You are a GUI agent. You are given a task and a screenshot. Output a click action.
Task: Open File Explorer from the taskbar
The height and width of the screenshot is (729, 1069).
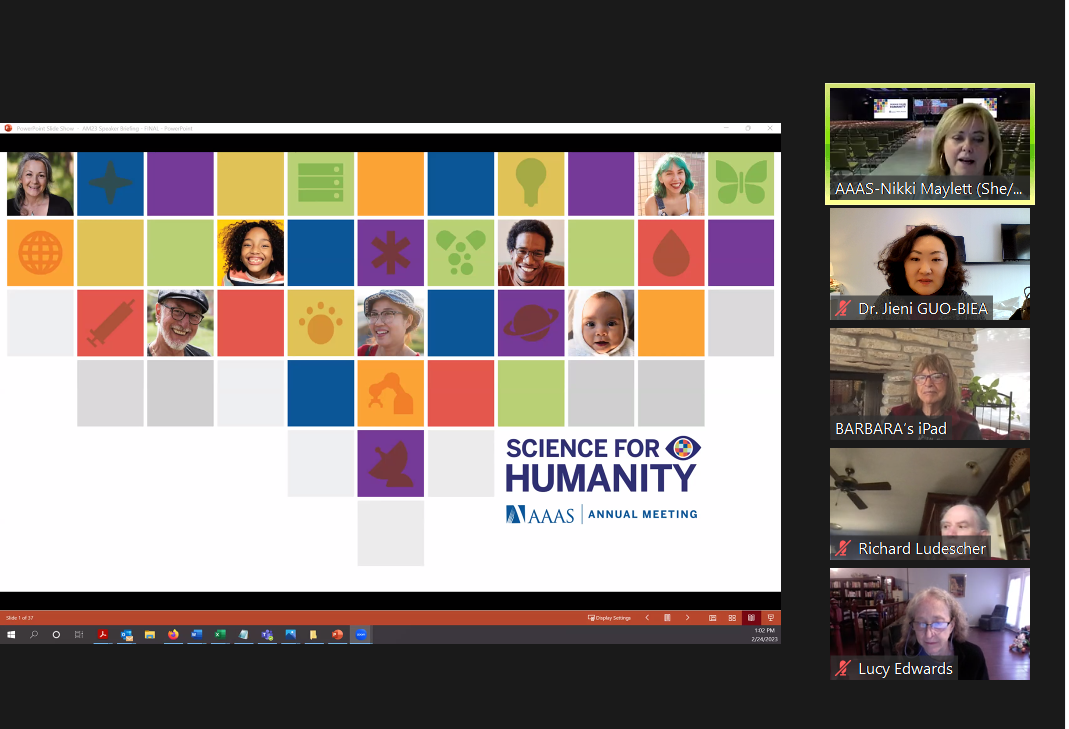(x=149, y=635)
